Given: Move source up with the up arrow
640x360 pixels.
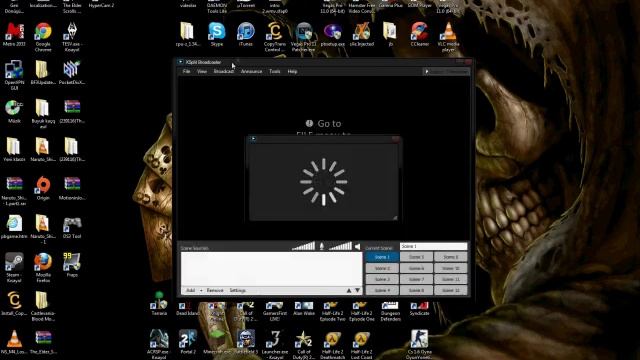Looking at the screenshot, I should (x=349, y=291).
